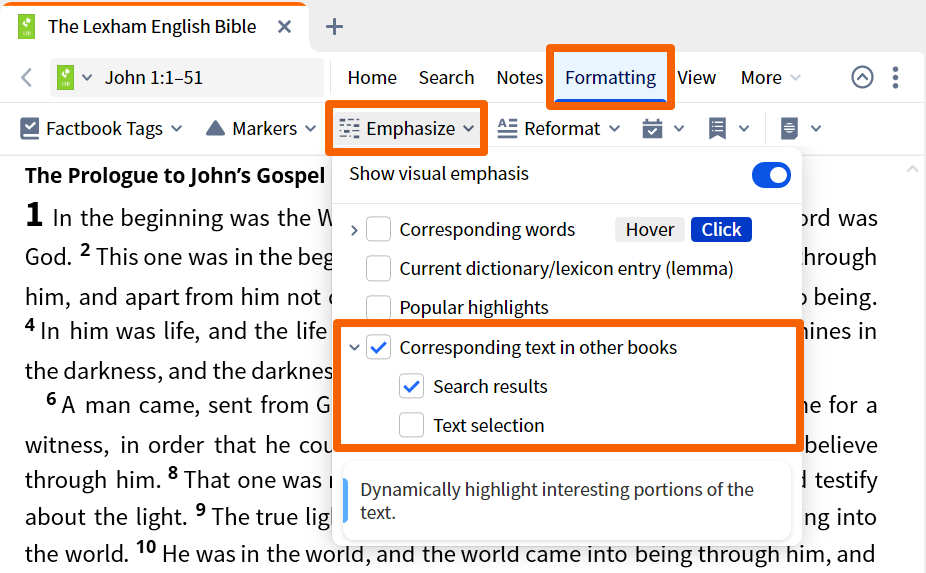Image resolution: width=926 pixels, height=573 pixels.
Task: Open the View tab
Action: 696,77
